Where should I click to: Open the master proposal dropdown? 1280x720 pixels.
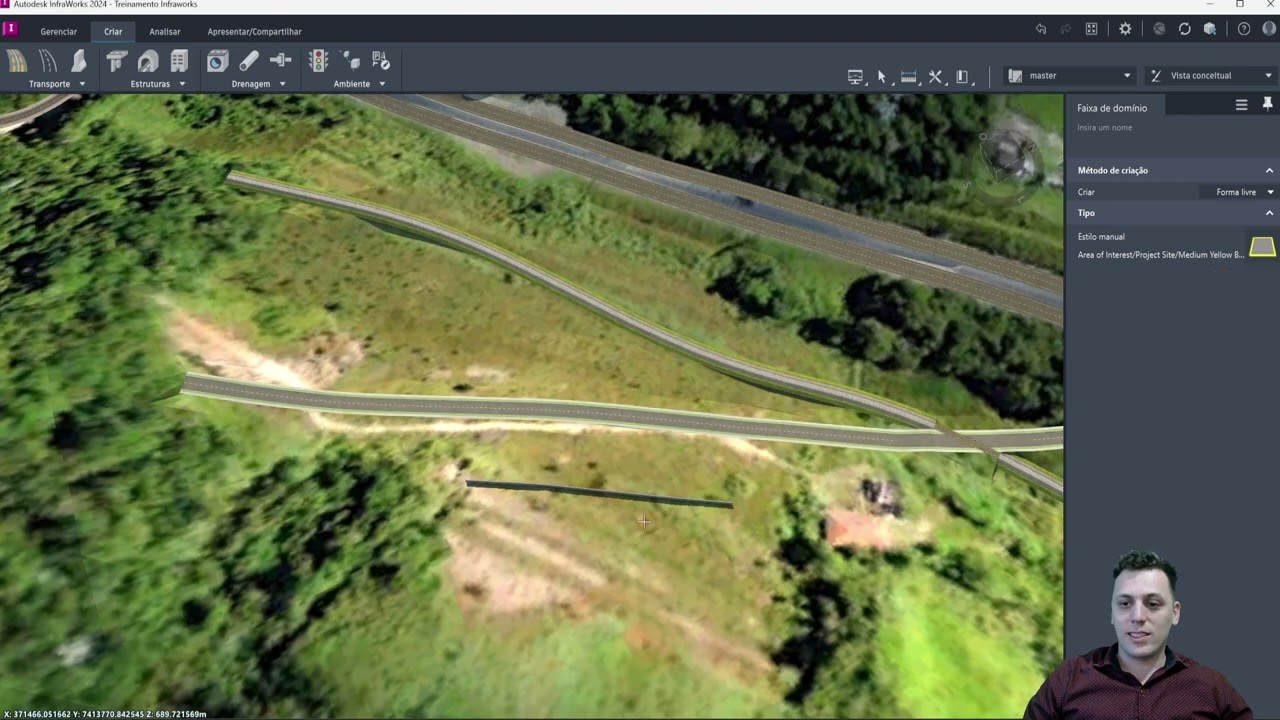pyautogui.click(x=1070, y=76)
